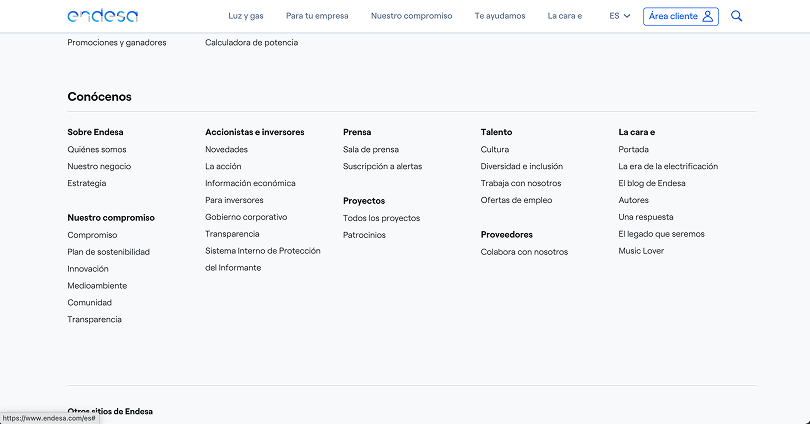The height and width of the screenshot is (424, 810).
Task: Open the search magnifier icon
Action: [737, 16]
